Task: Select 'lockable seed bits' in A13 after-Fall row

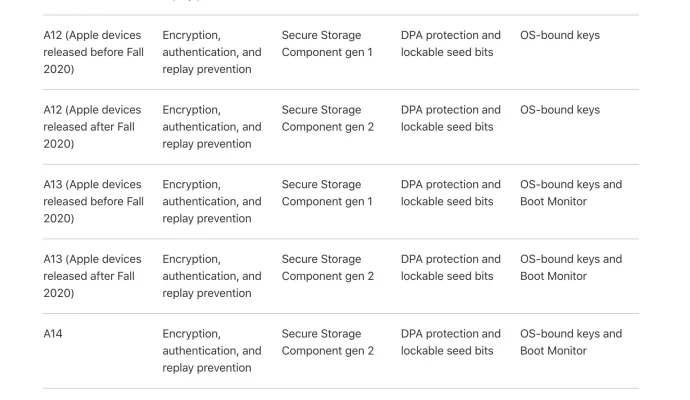Action: click(x=447, y=276)
